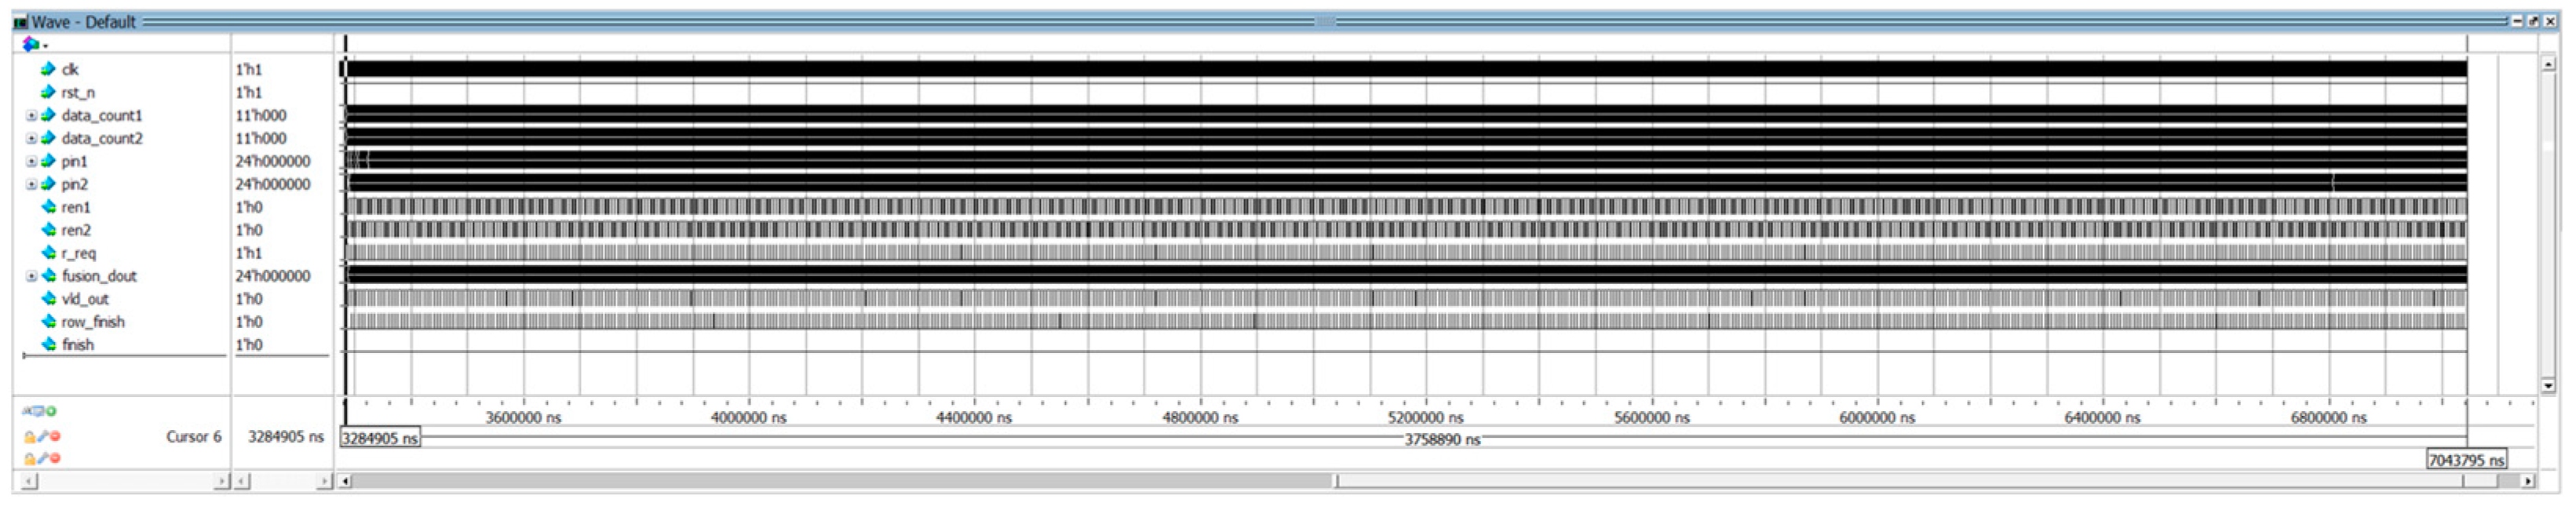Click signal names pane scroll left arrow

28,482
